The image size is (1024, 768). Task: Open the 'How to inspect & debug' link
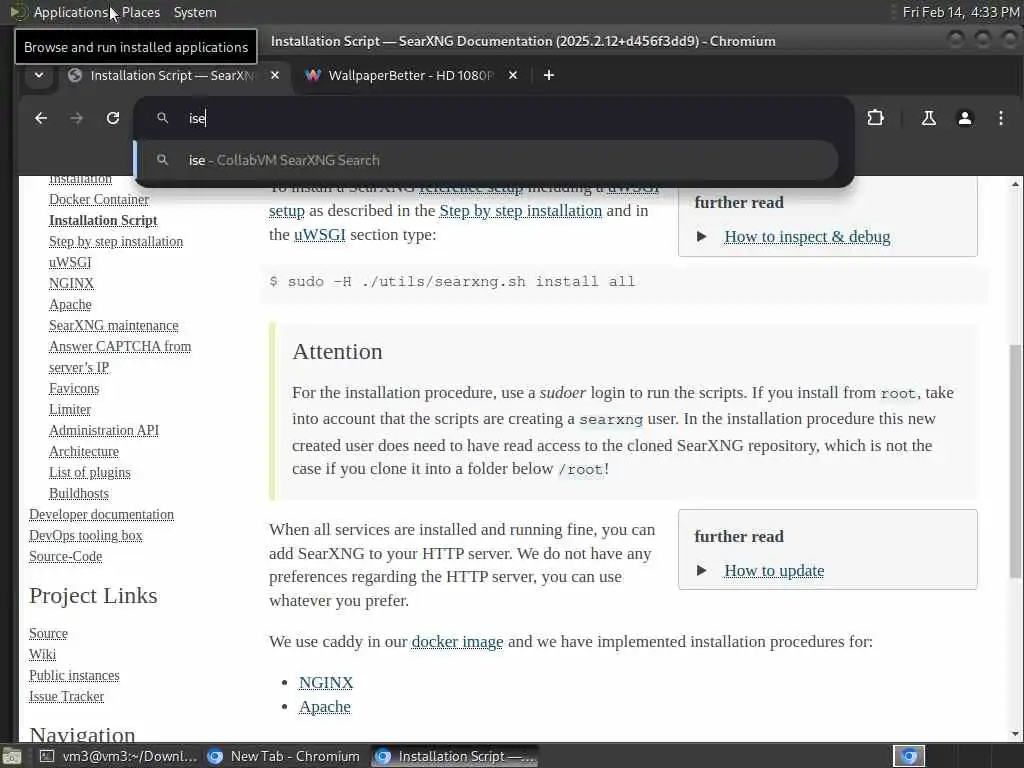(807, 236)
